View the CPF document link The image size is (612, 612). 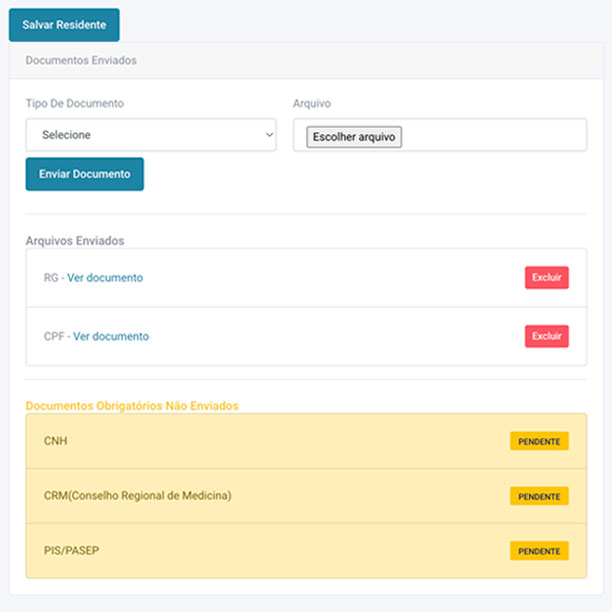tap(111, 336)
